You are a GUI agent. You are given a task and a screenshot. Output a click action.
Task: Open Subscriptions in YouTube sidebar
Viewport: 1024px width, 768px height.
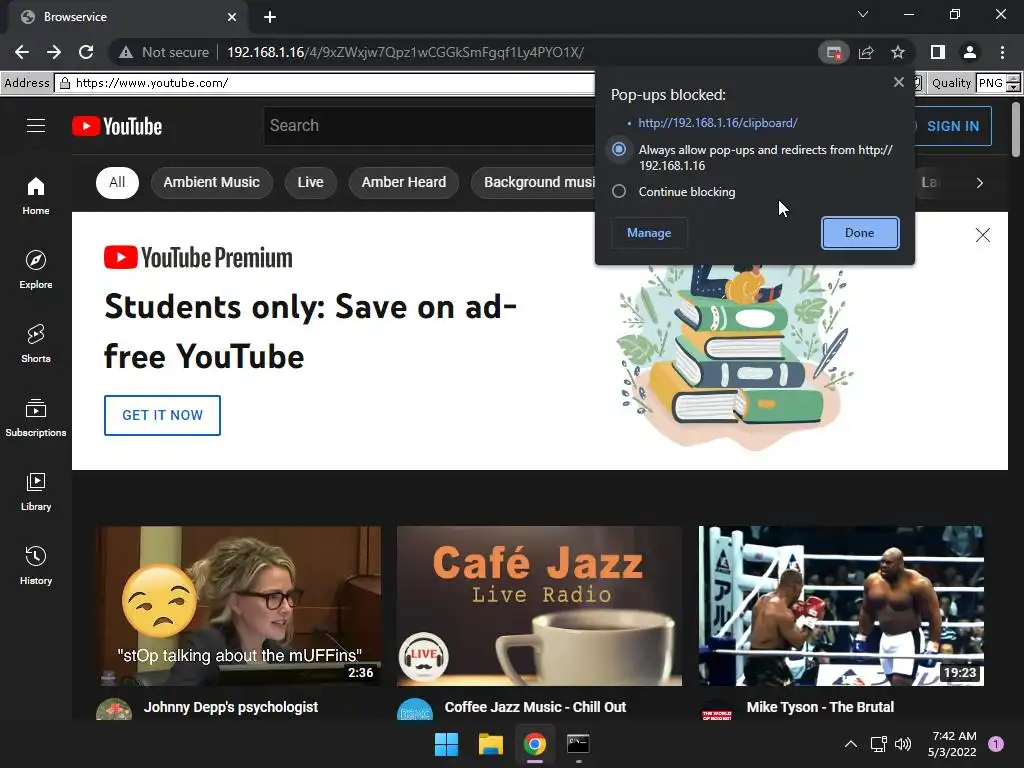36,417
